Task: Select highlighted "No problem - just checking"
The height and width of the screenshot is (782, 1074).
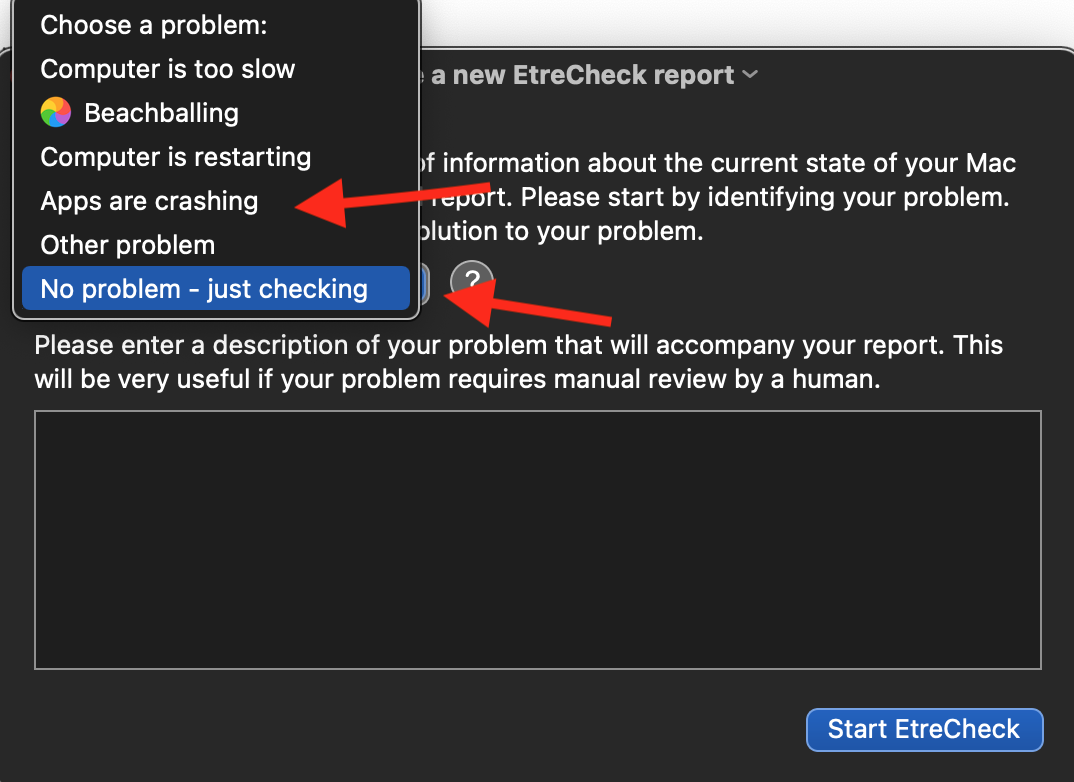Action: 216,288
